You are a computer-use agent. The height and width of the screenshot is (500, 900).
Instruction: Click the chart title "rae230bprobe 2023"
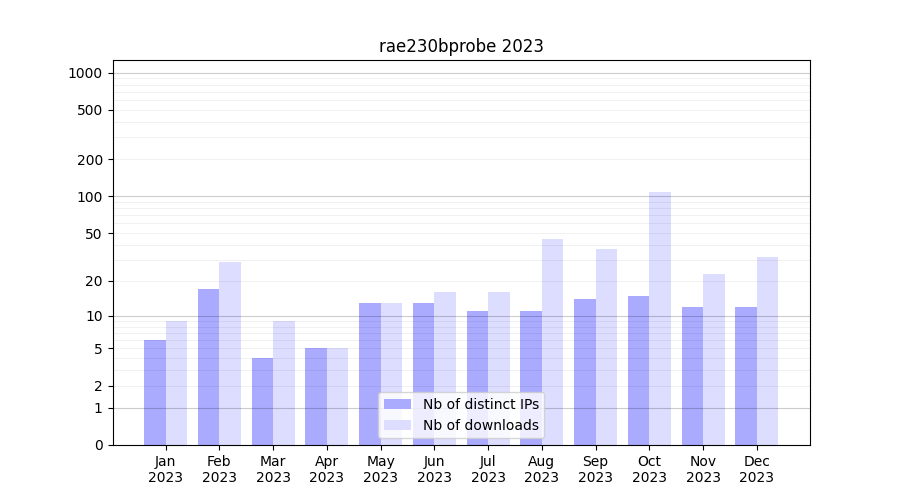click(x=461, y=46)
